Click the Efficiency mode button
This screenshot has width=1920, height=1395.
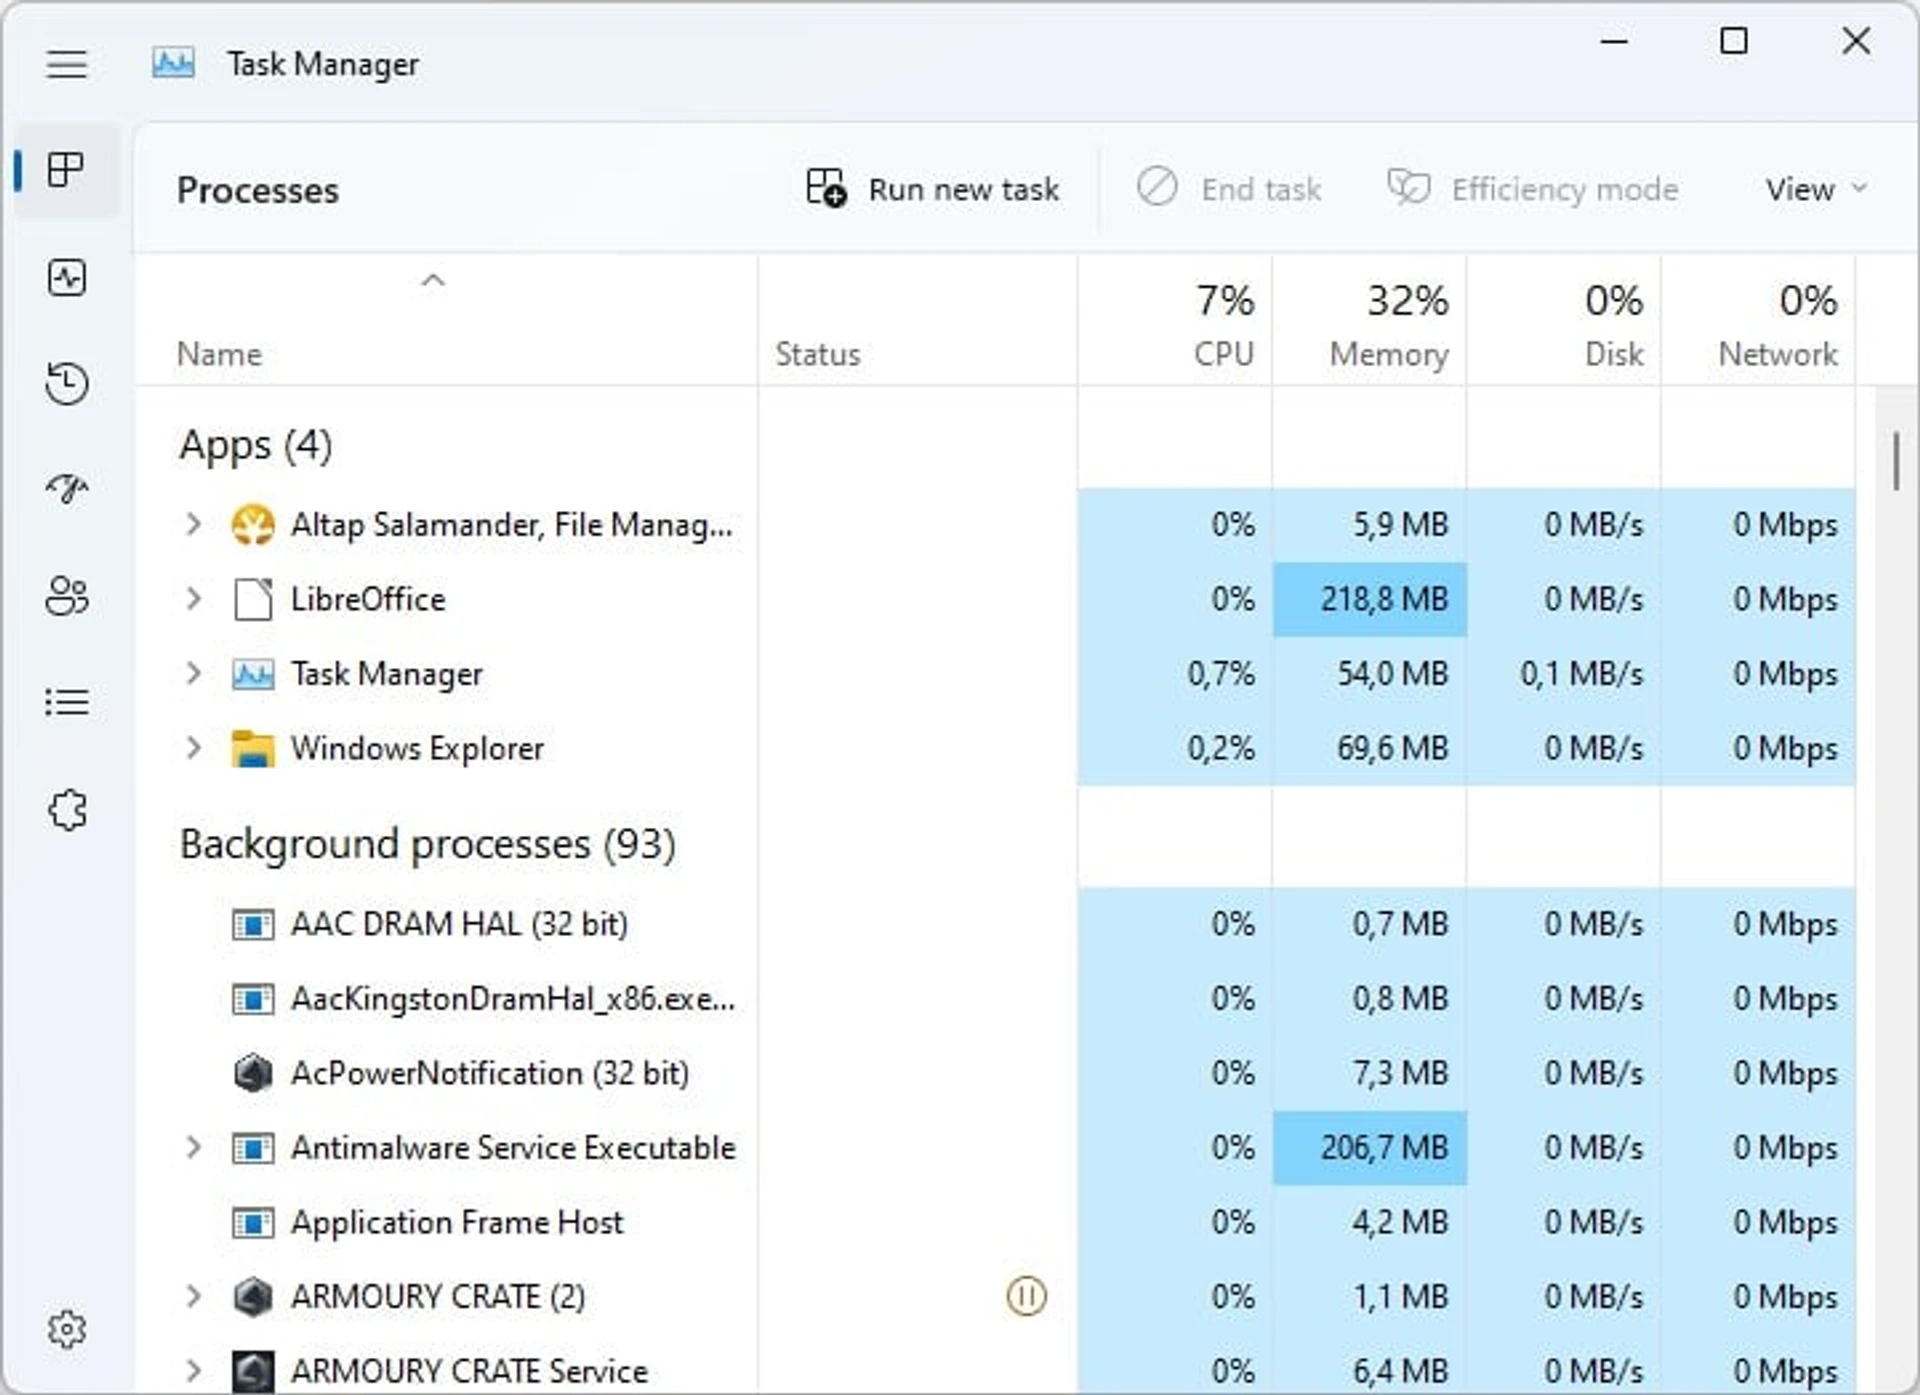pos(1532,188)
